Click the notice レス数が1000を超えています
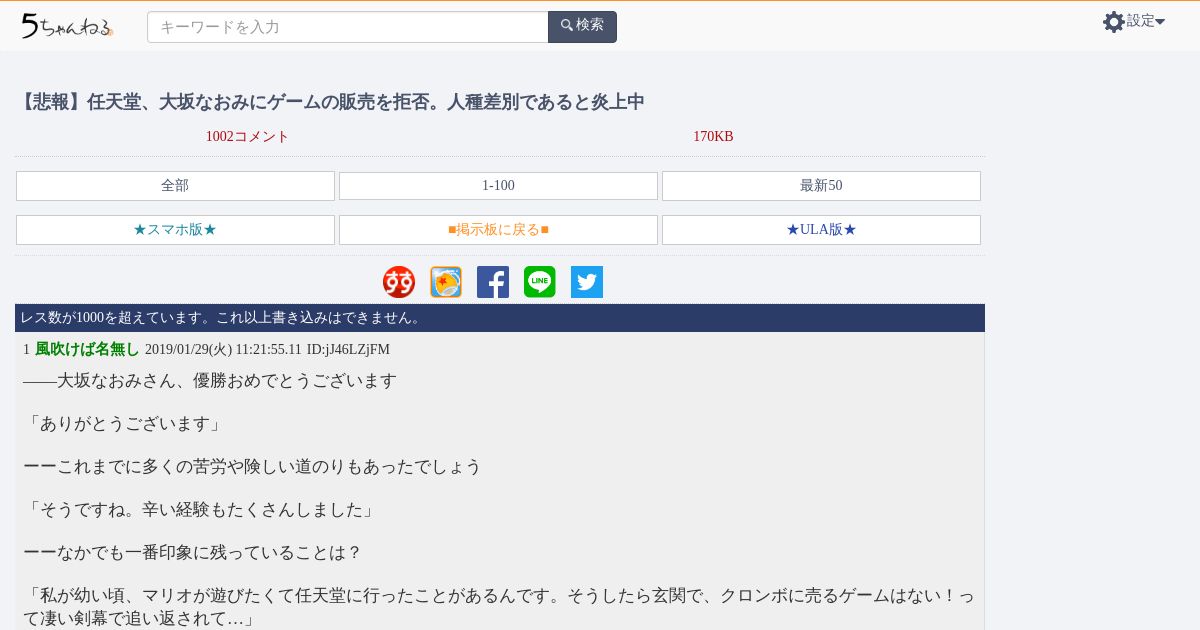The width and height of the screenshot is (1200, 630). click(x=221, y=318)
